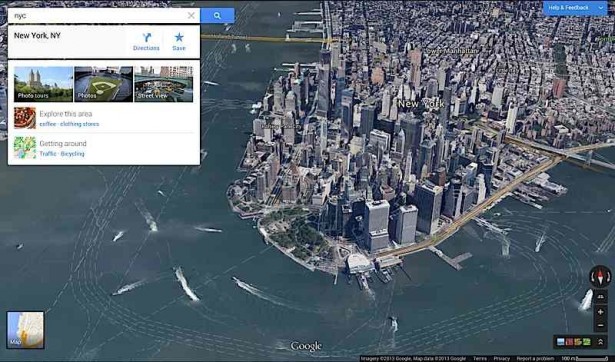Open the Help & Feedback dropdown
The width and height of the screenshot is (615, 362).
[x=575, y=8]
